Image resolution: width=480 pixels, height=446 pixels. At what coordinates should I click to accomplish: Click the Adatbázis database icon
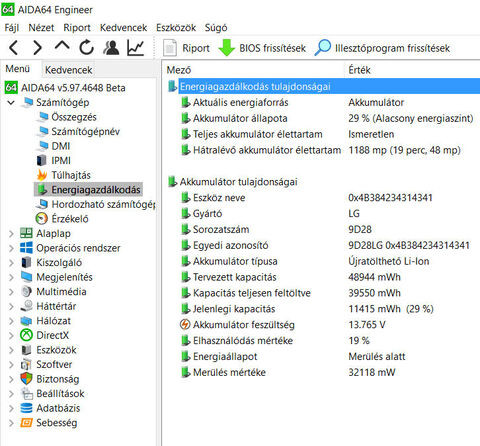[26, 408]
